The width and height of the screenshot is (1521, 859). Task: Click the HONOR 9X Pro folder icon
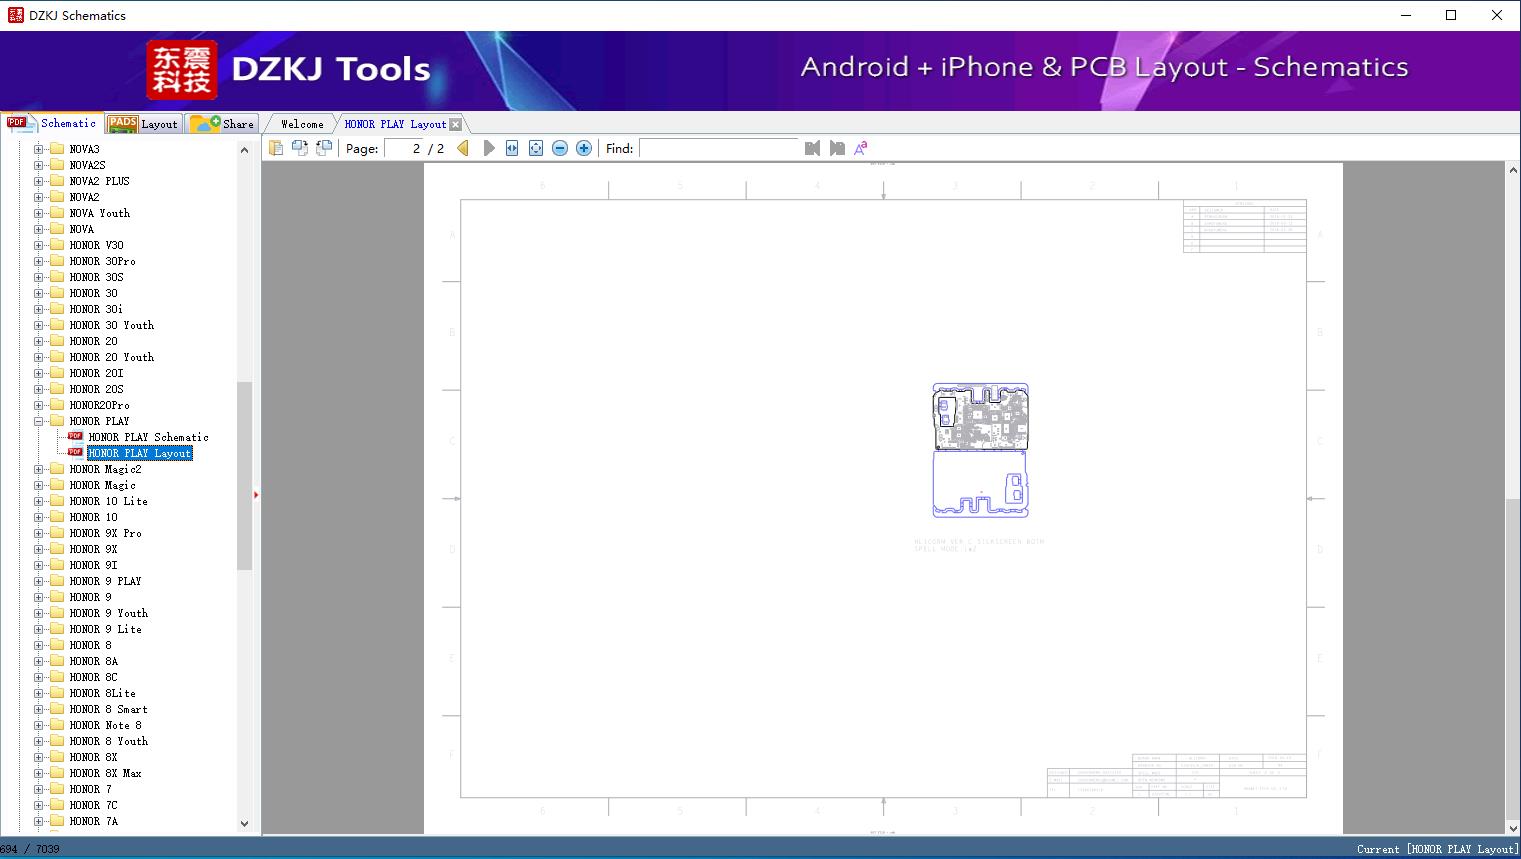point(57,533)
